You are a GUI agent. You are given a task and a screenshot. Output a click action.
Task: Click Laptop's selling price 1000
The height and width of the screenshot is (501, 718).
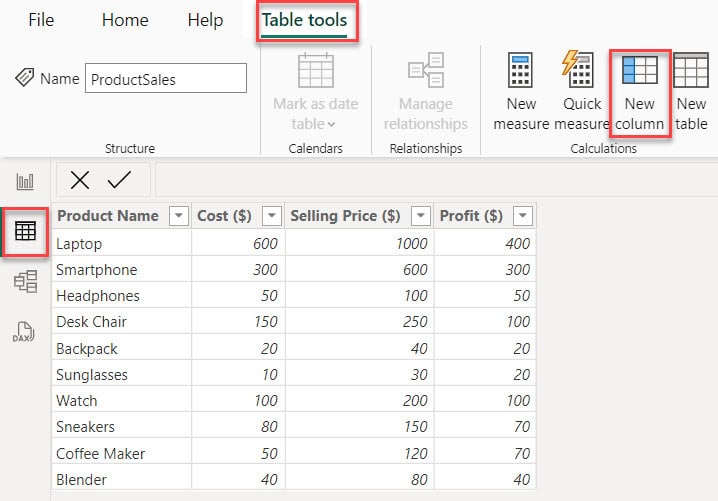point(359,244)
